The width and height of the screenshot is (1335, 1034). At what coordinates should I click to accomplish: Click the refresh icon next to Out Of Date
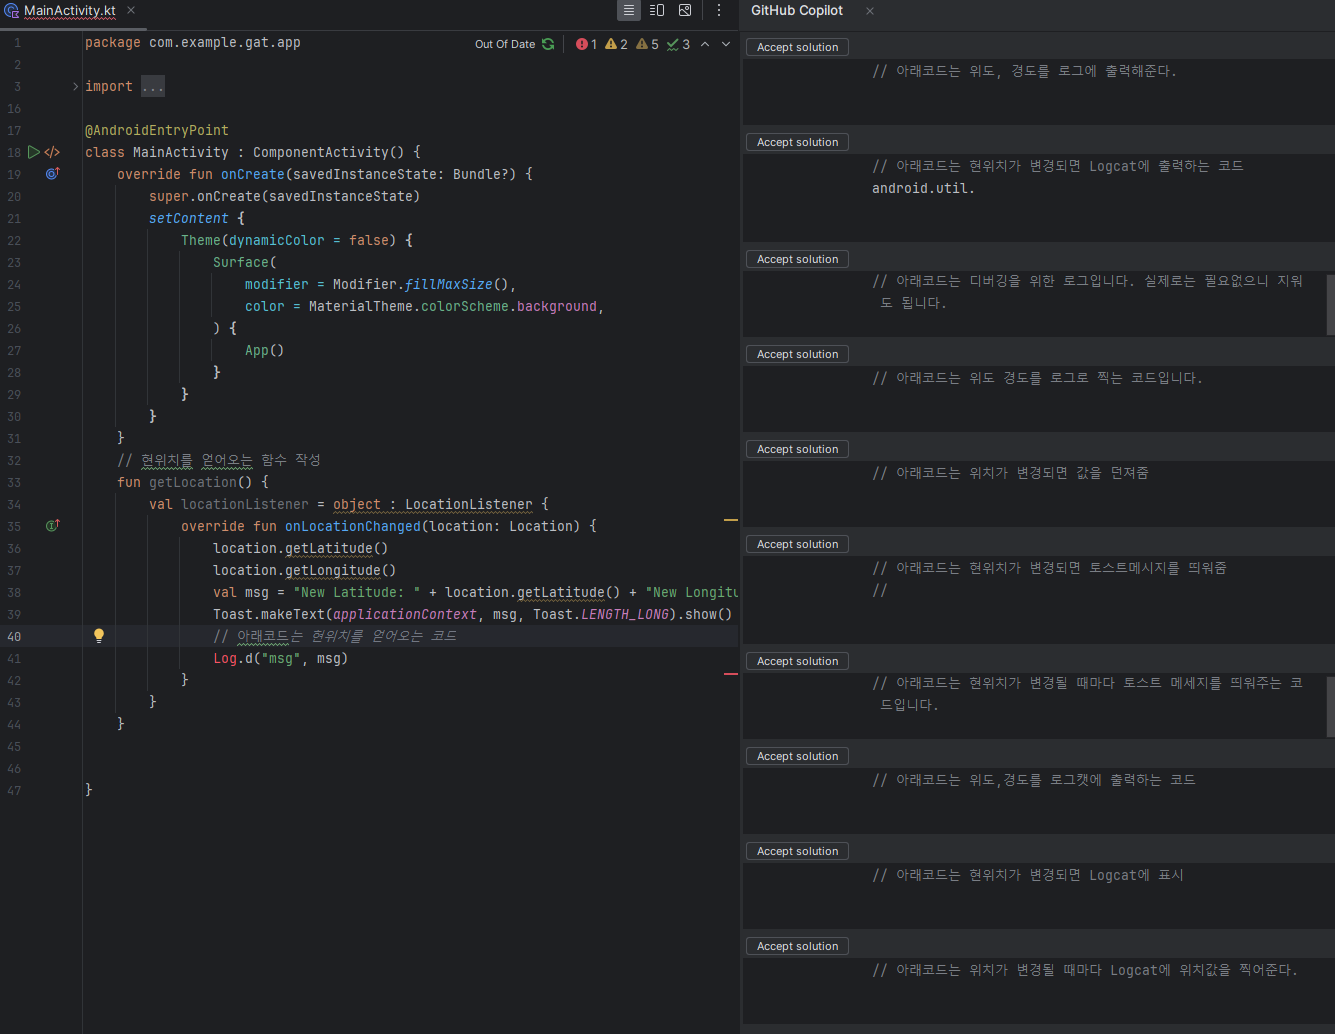(548, 44)
